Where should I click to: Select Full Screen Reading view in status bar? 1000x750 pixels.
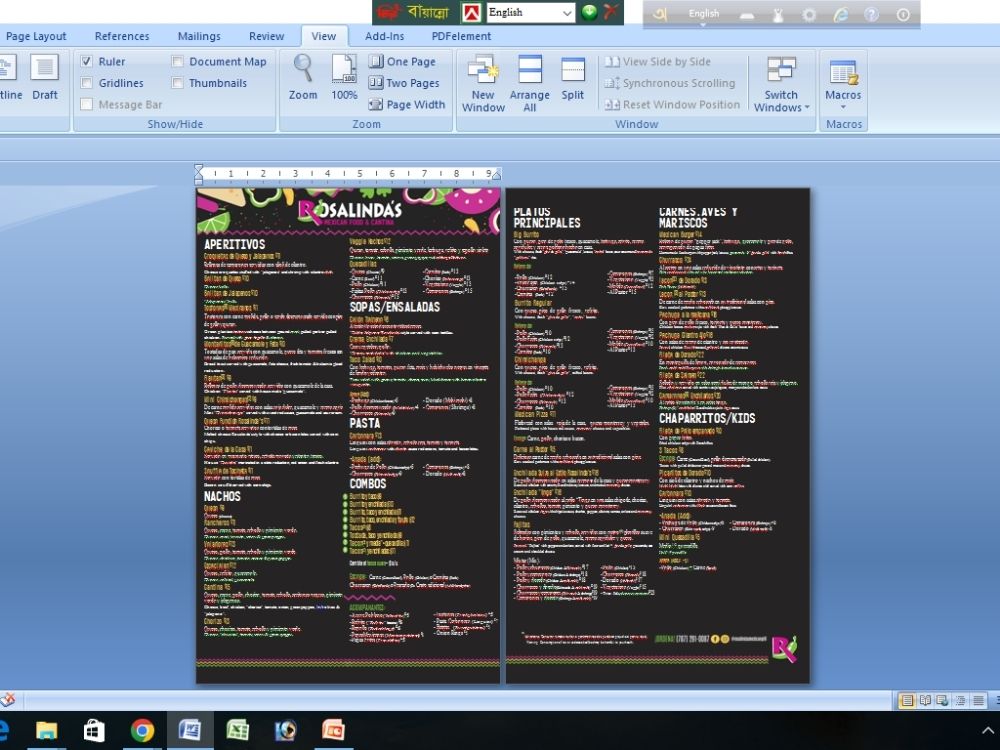point(925,701)
